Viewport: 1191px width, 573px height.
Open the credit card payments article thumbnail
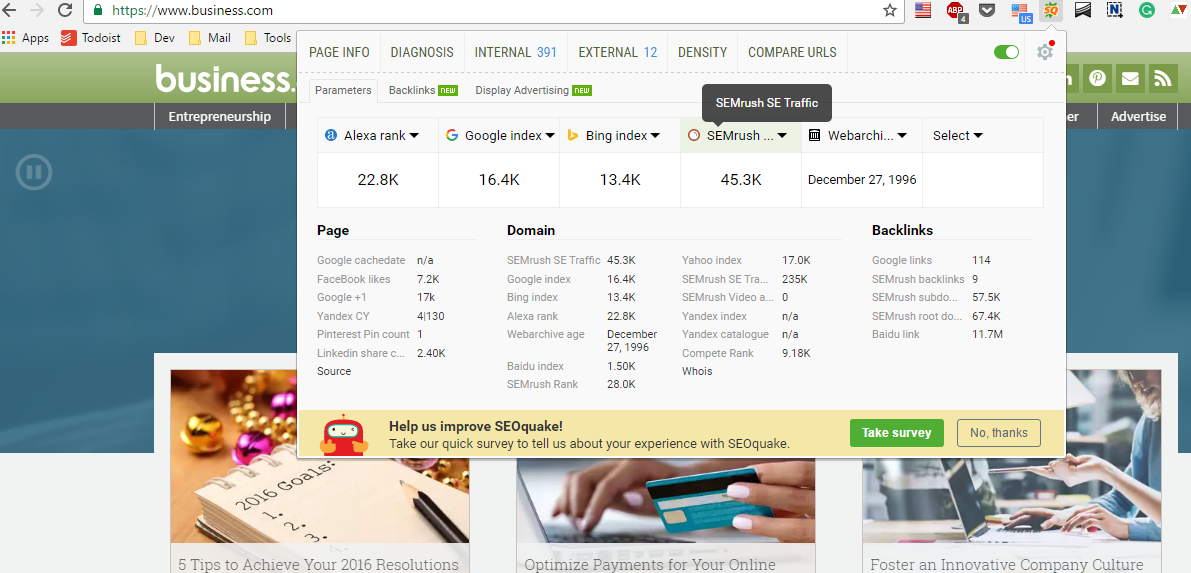[x=665, y=500]
